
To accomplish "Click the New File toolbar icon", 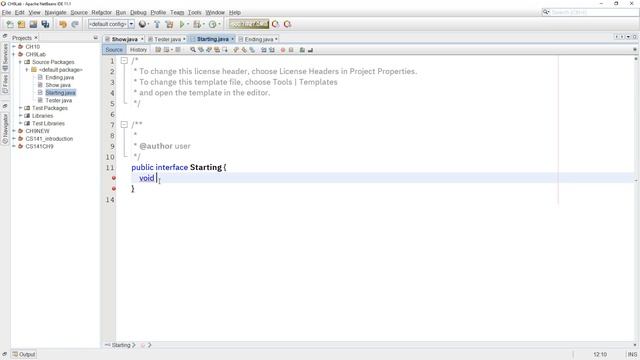I will [10, 24].
